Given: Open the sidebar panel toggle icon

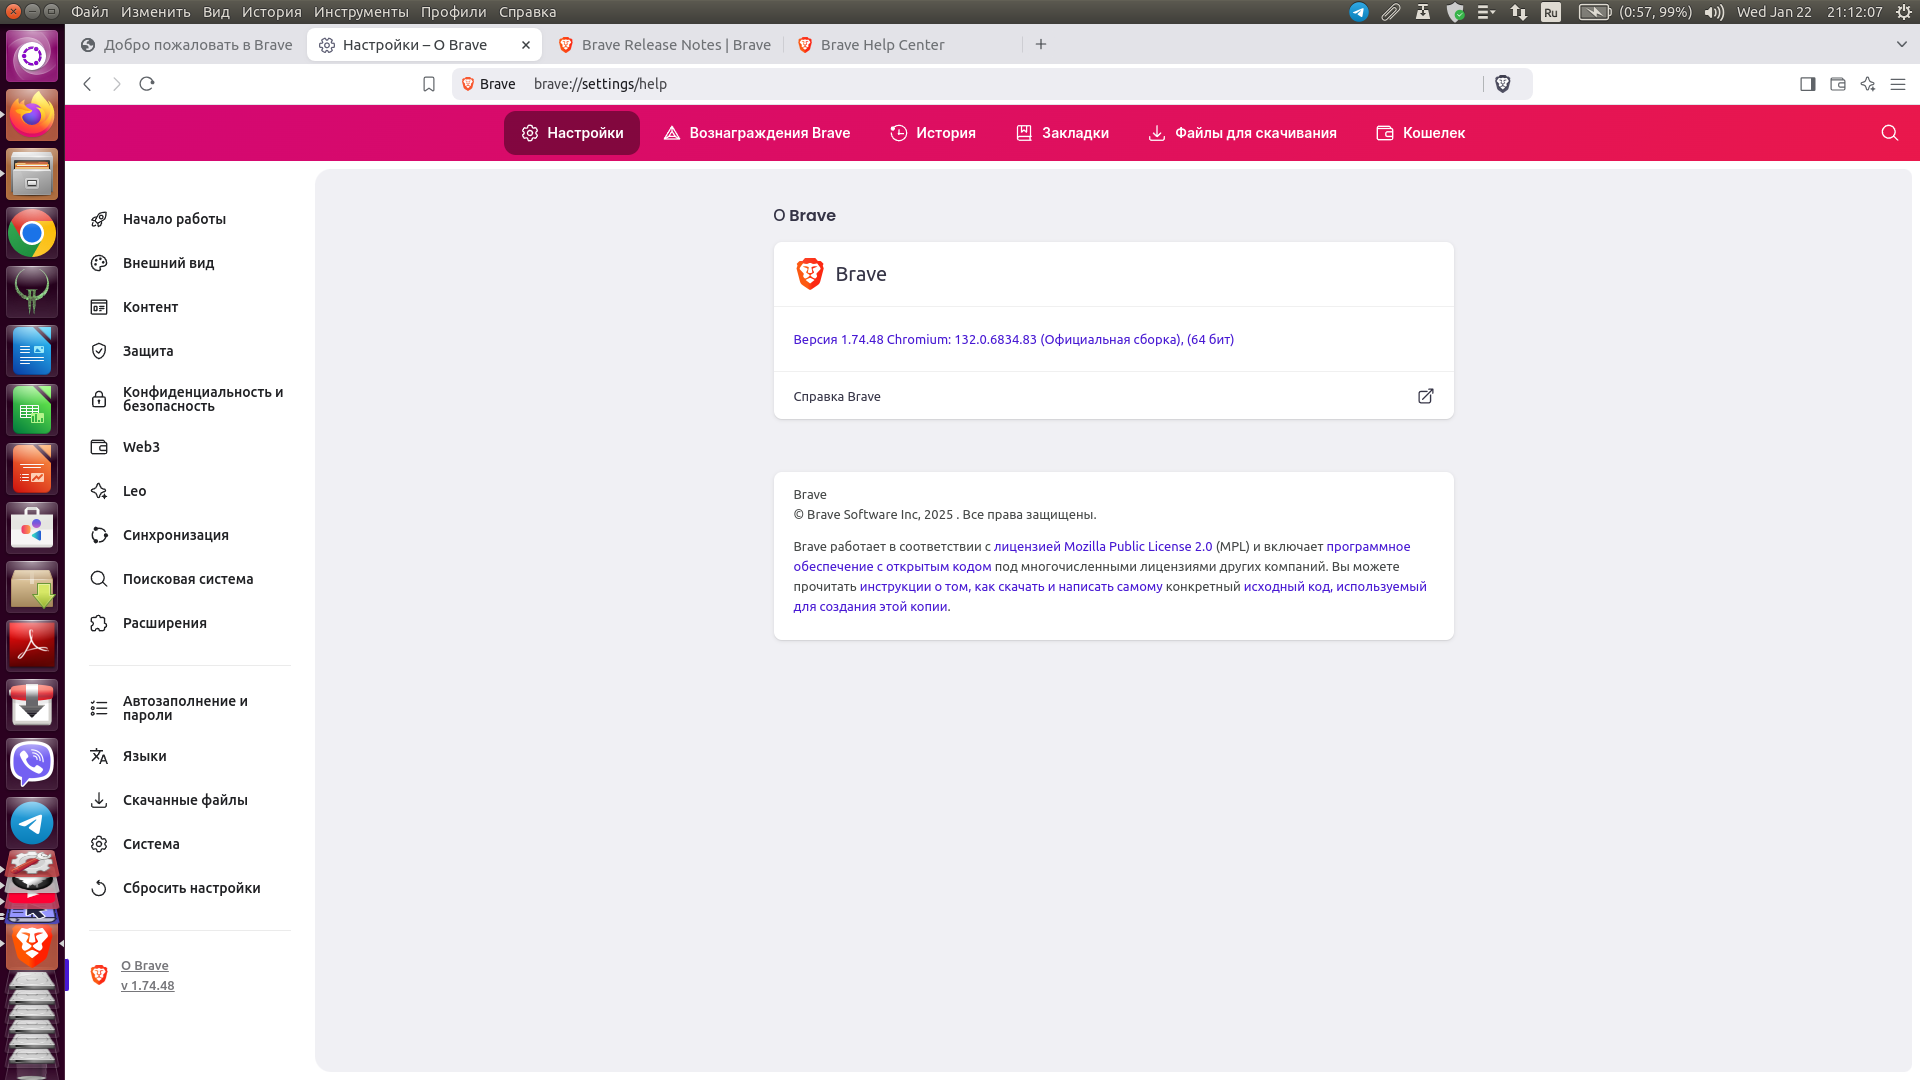Looking at the screenshot, I should 1807,84.
